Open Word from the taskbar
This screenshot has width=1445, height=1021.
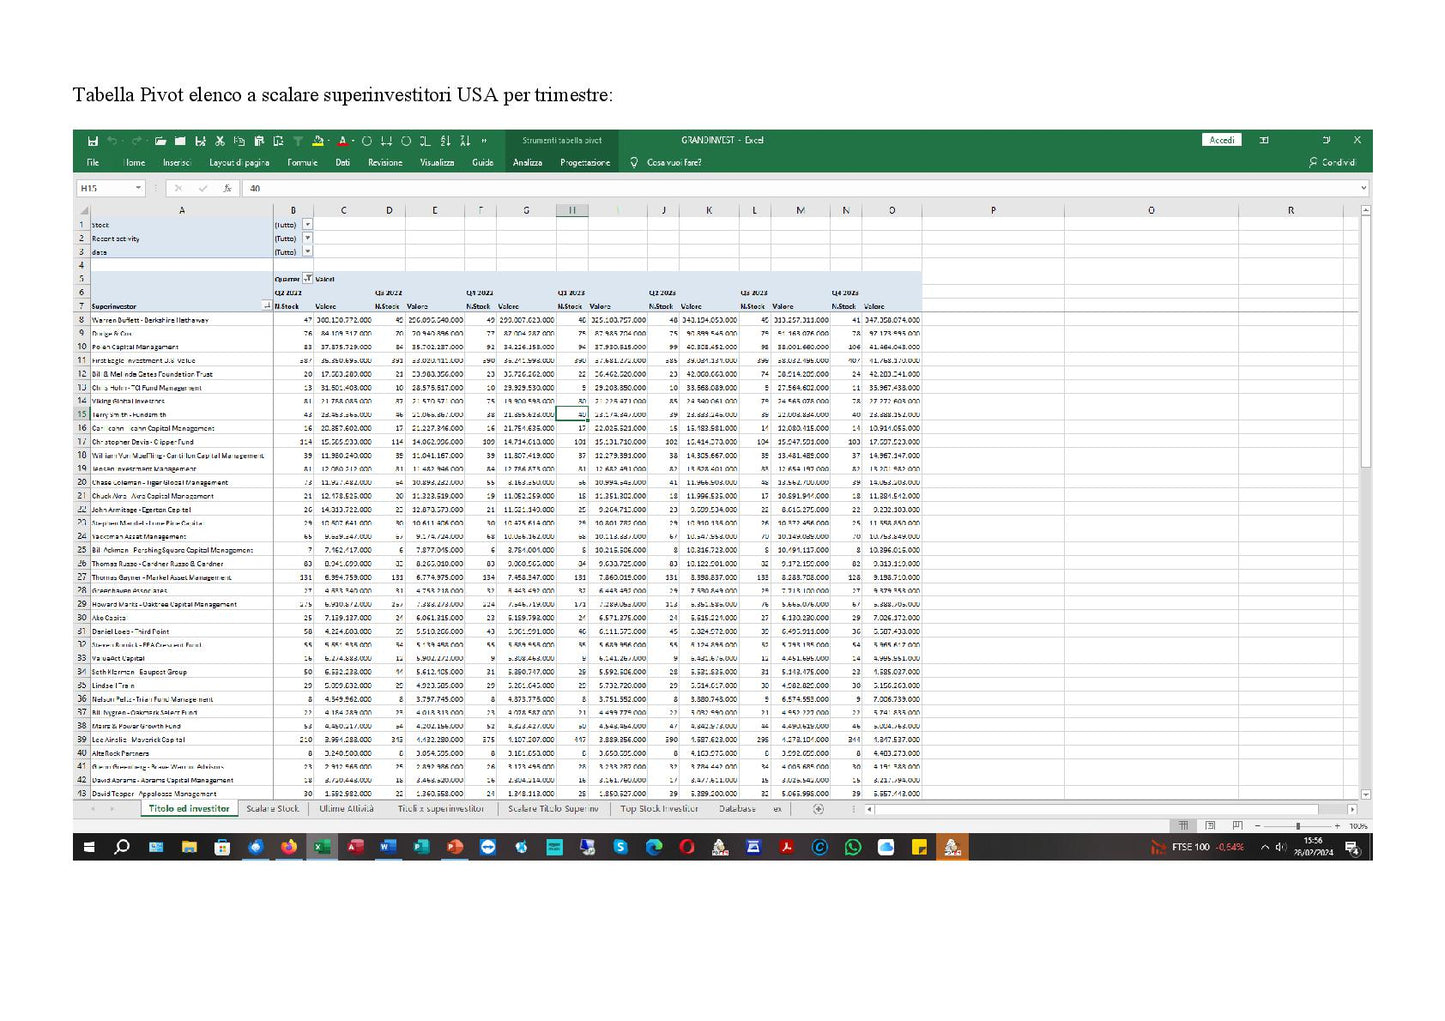pos(388,847)
